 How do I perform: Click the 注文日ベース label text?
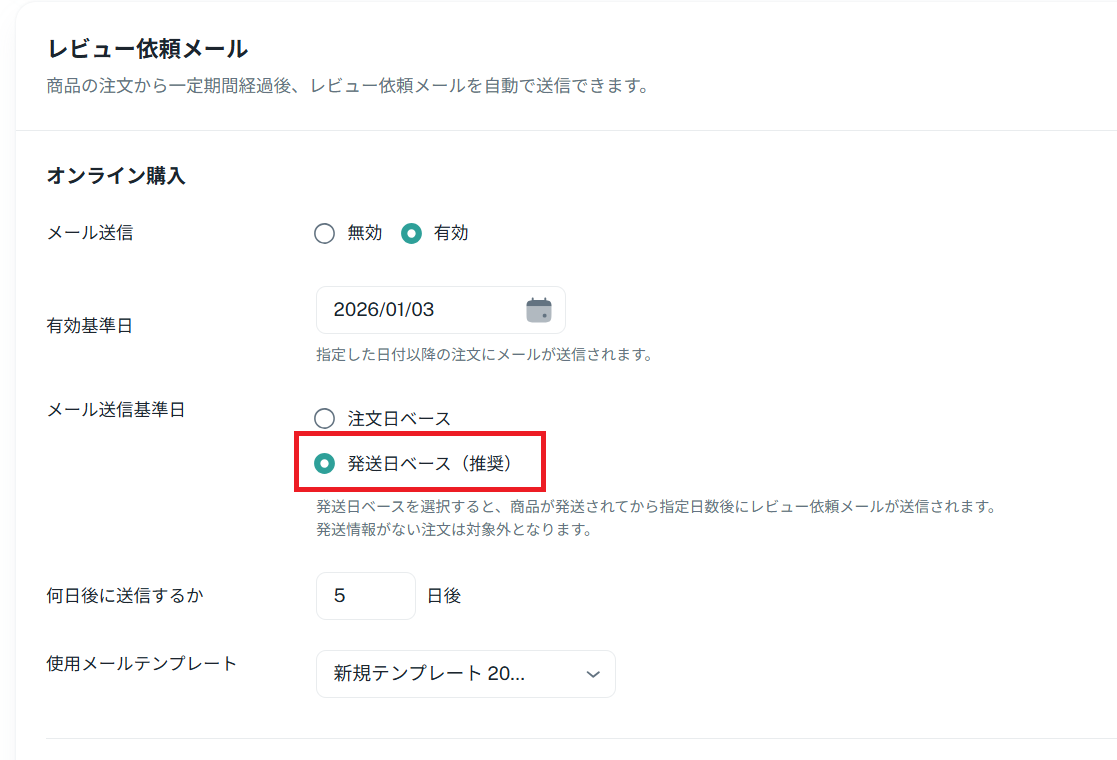click(399, 419)
